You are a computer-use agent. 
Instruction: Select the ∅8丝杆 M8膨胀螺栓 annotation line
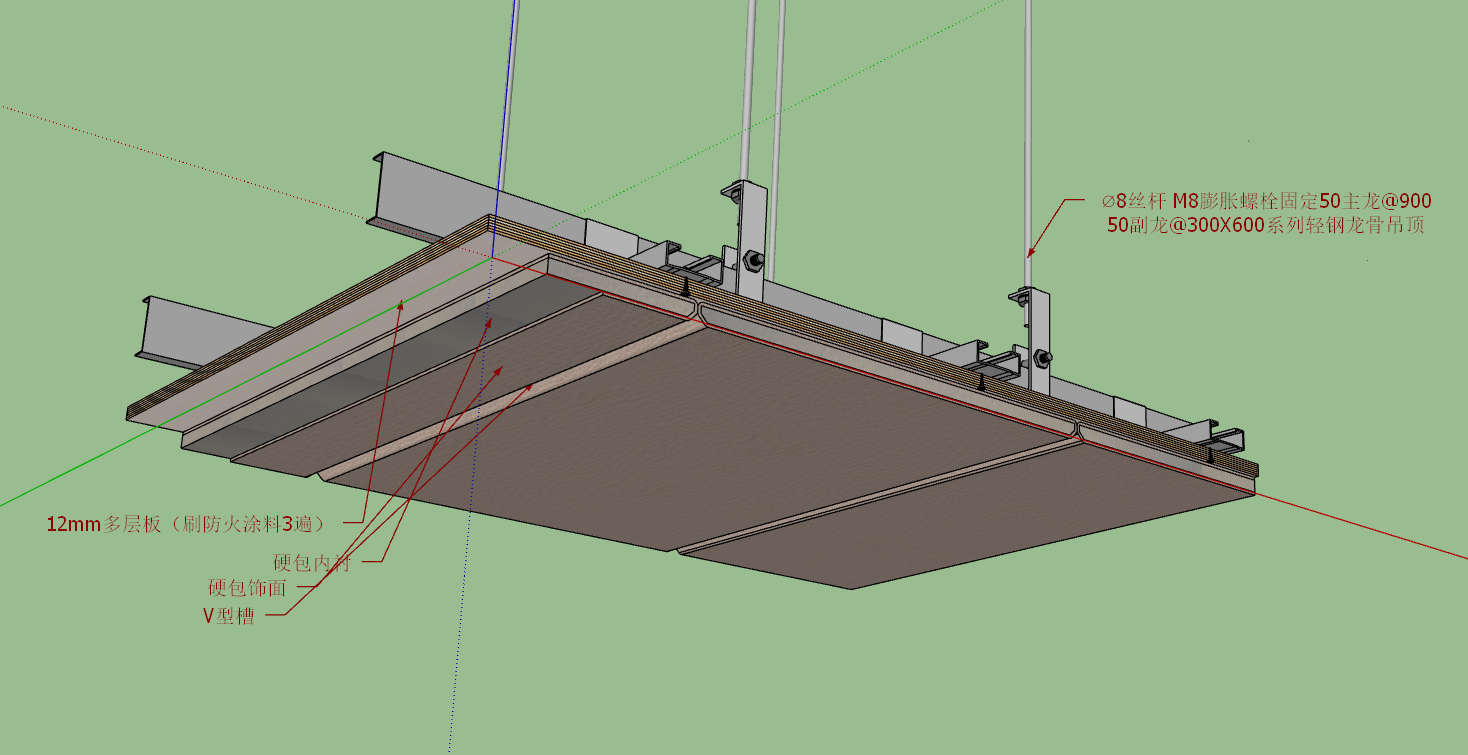click(1260, 202)
